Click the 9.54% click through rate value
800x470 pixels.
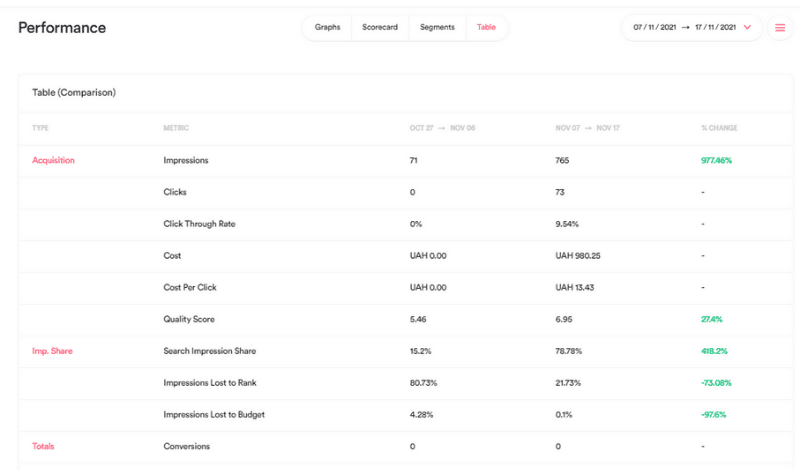click(567, 224)
